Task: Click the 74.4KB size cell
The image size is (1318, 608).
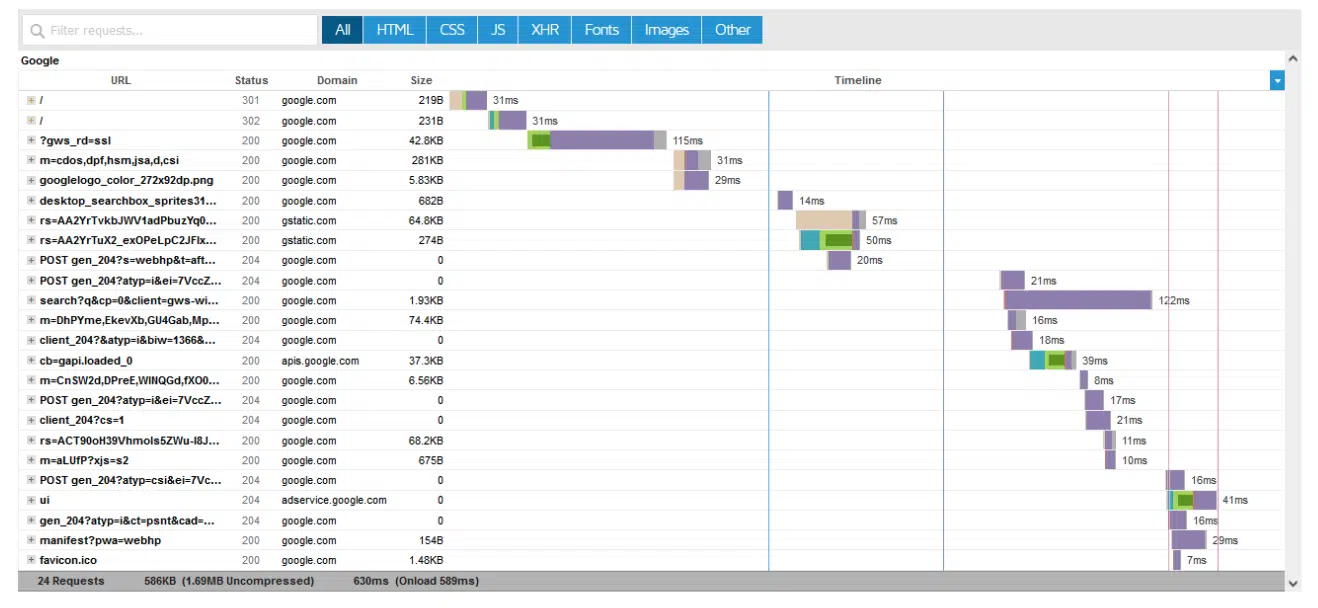Action: click(x=426, y=321)
